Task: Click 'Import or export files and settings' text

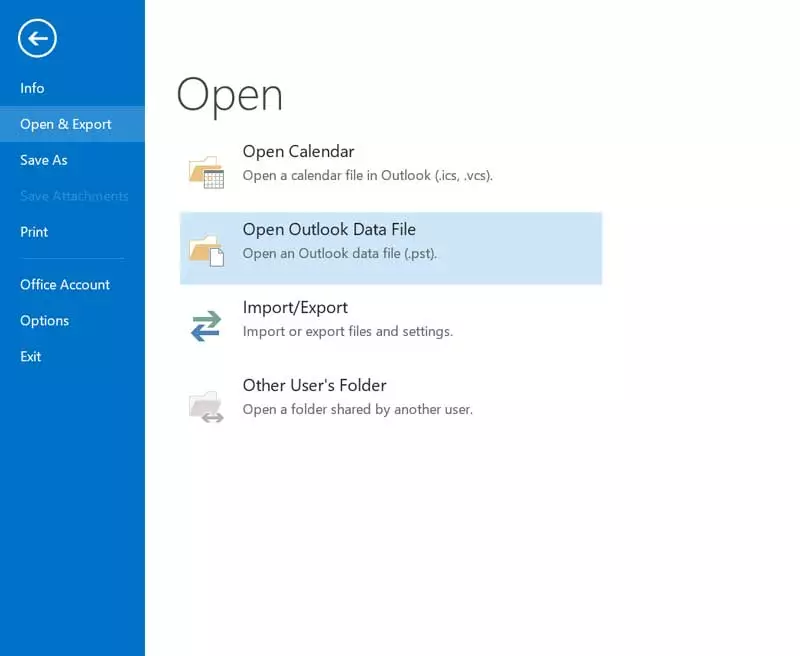Action: 347,331
